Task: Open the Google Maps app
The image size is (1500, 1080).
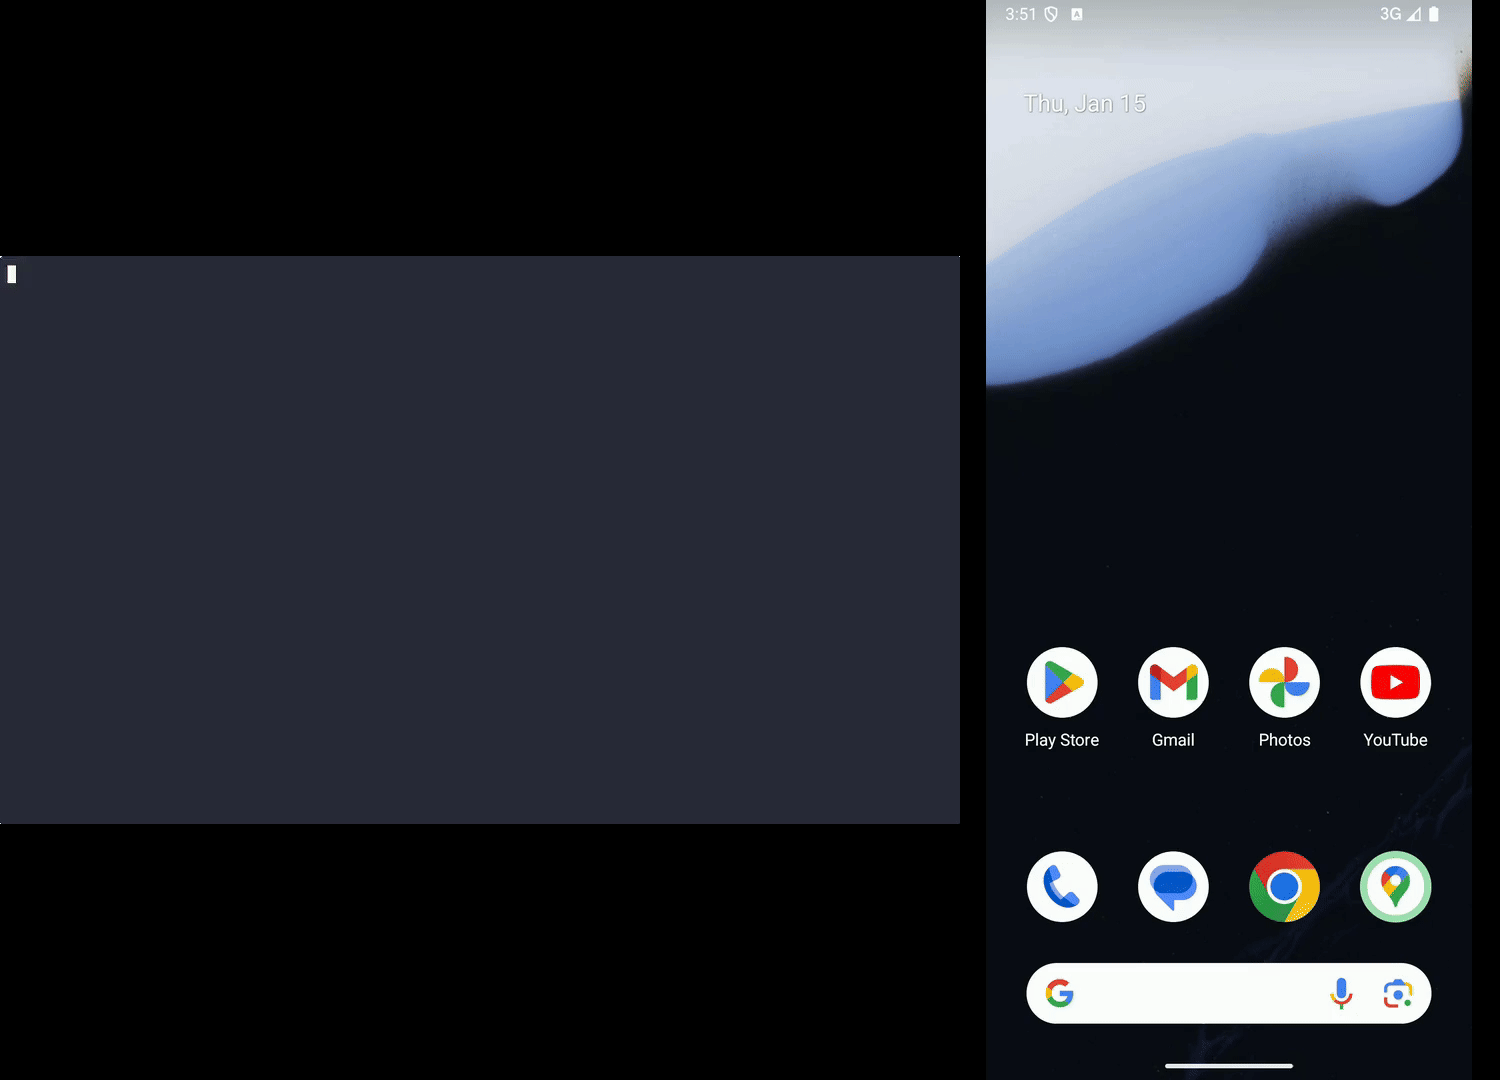Action: pos(1395,887)
